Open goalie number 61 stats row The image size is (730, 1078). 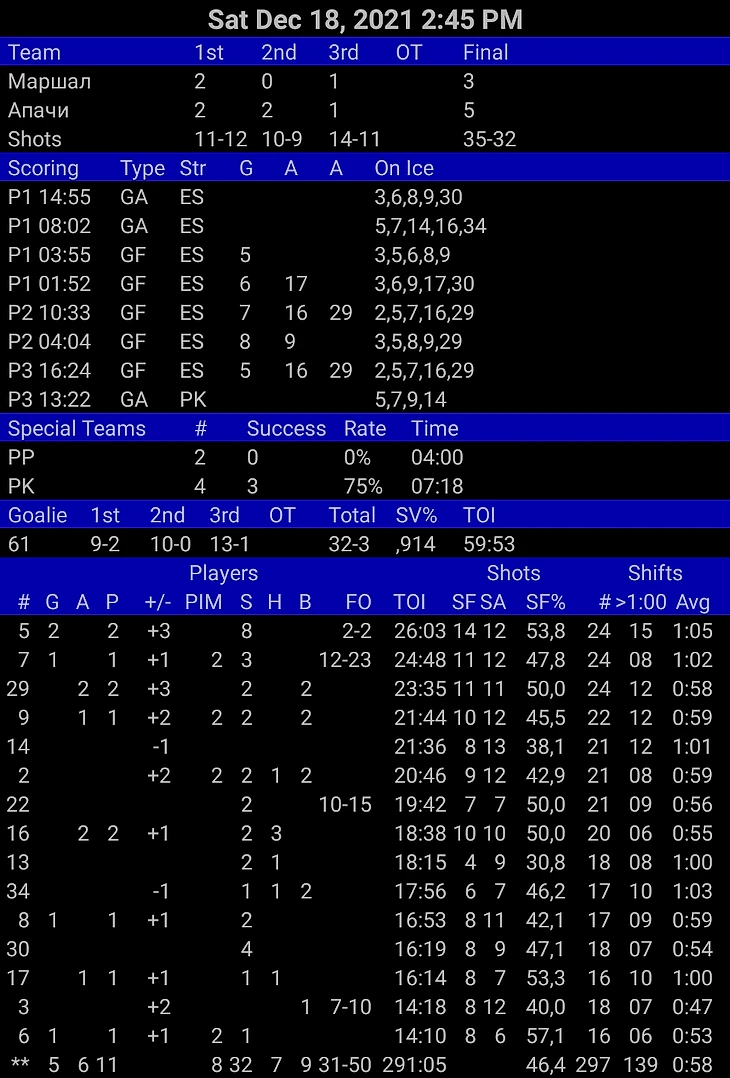coord(365,545)
